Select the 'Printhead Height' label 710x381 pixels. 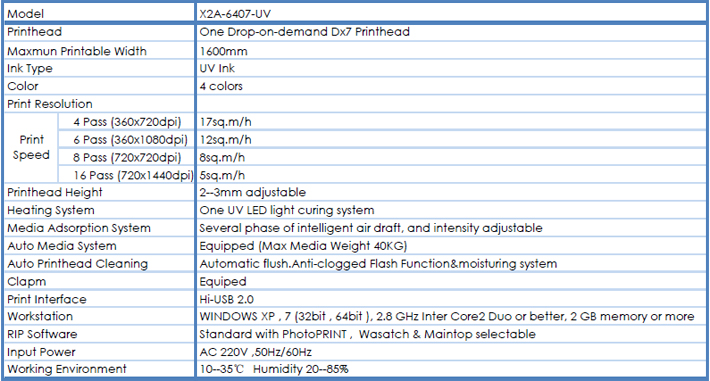[55, 193]
